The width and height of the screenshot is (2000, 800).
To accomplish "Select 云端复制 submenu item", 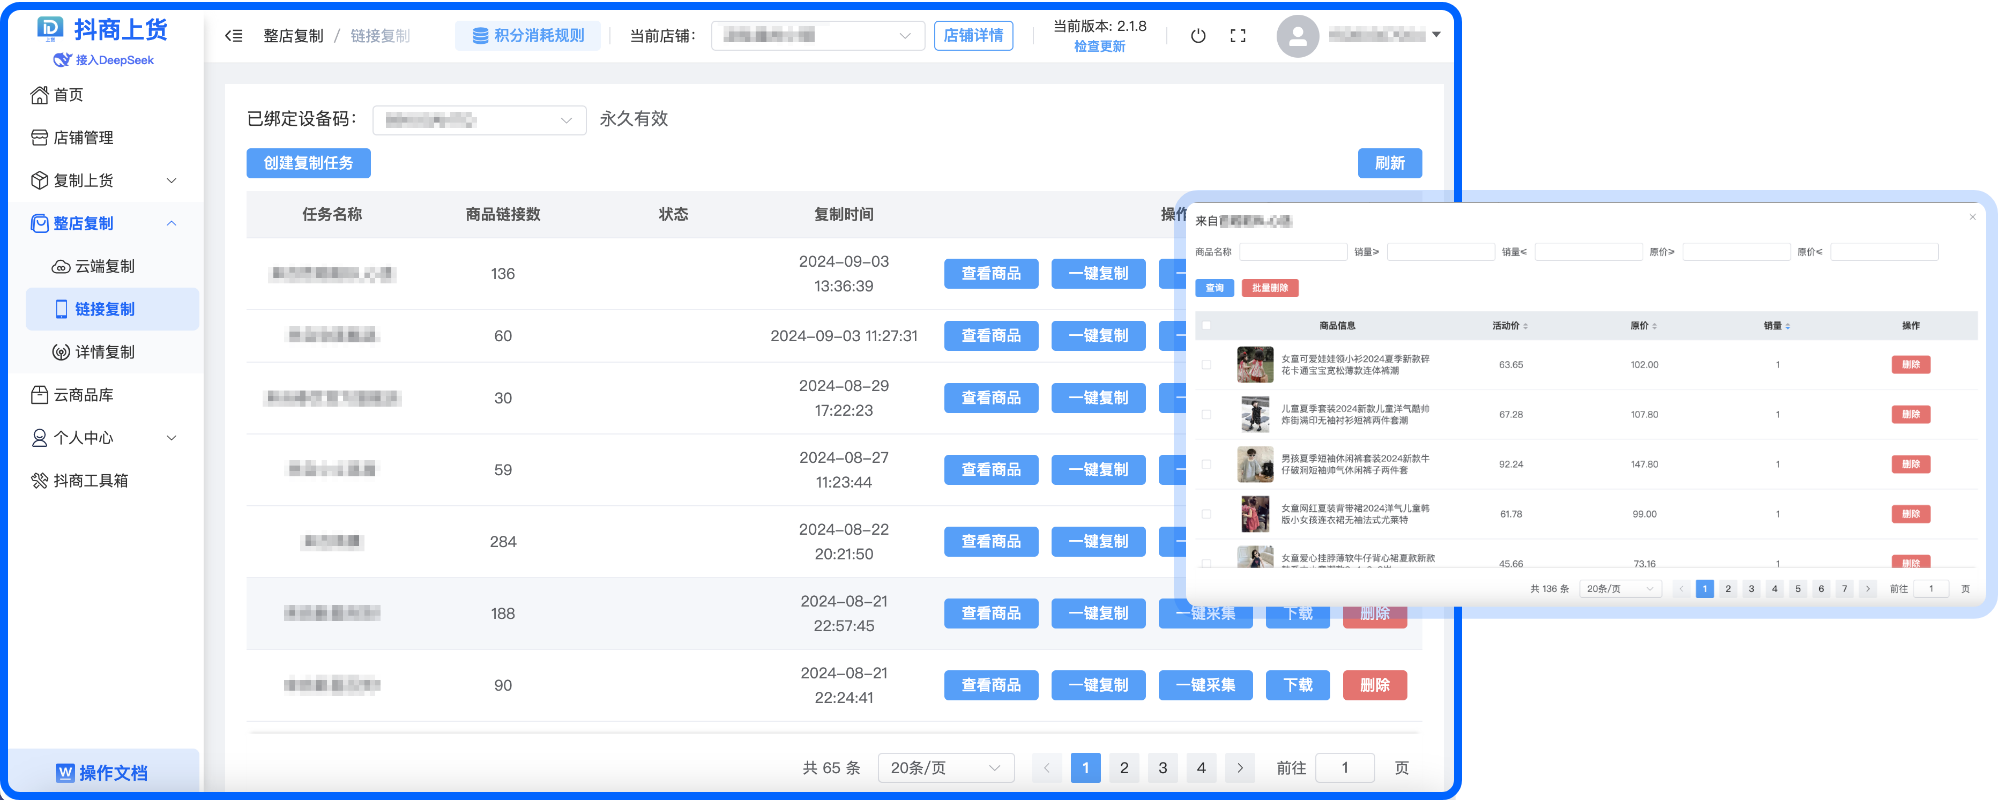I will pyautogui.click(x=104, y=267).
